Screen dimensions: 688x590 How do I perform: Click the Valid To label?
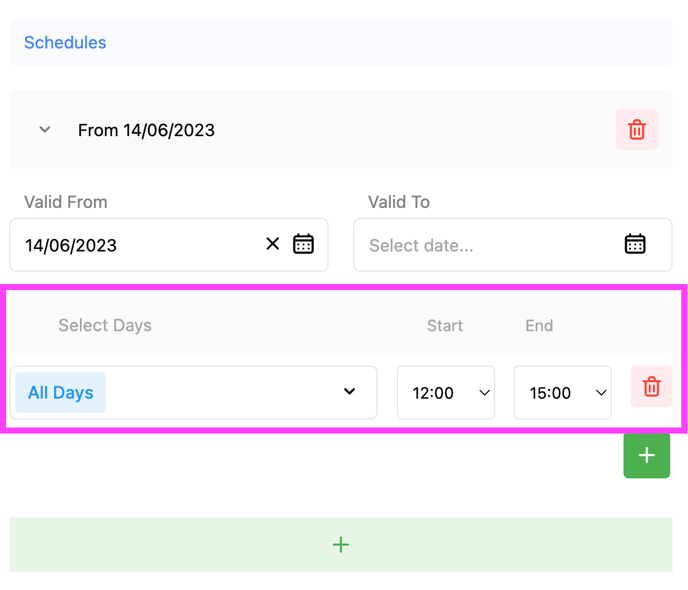click(398, 202)
